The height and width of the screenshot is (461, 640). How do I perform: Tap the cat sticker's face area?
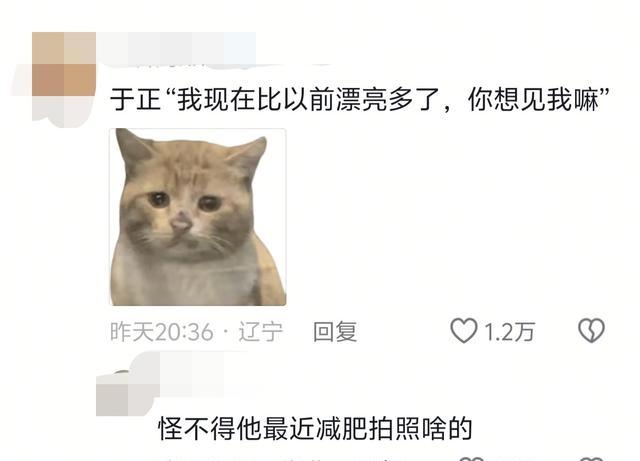click(186, 204)
